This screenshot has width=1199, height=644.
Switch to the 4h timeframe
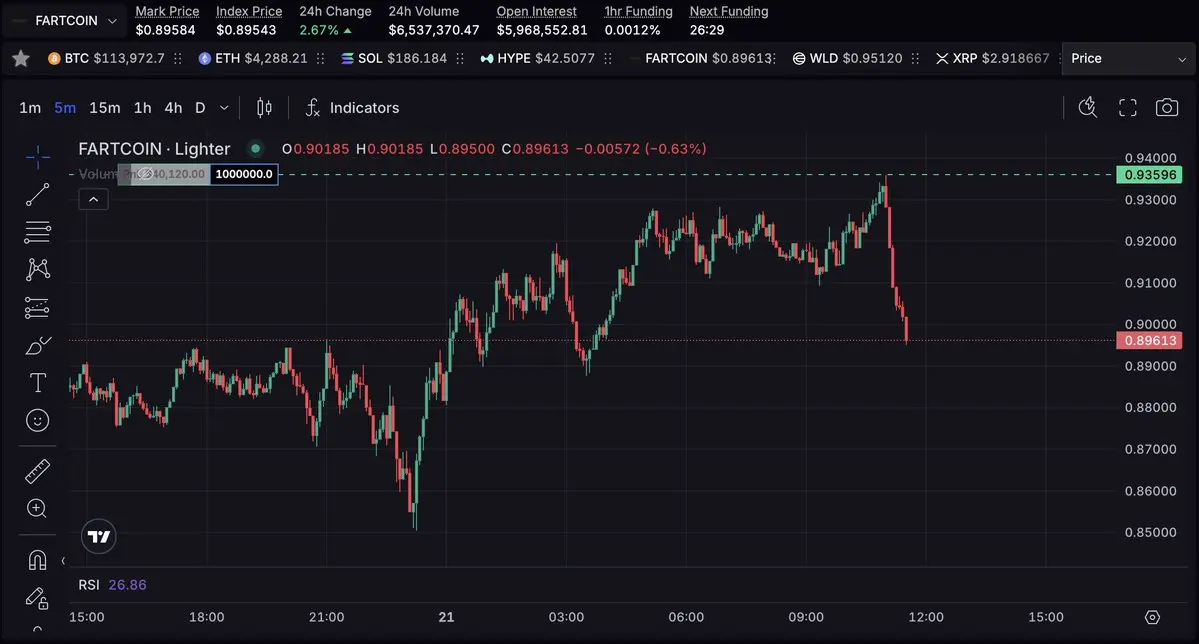174,108
